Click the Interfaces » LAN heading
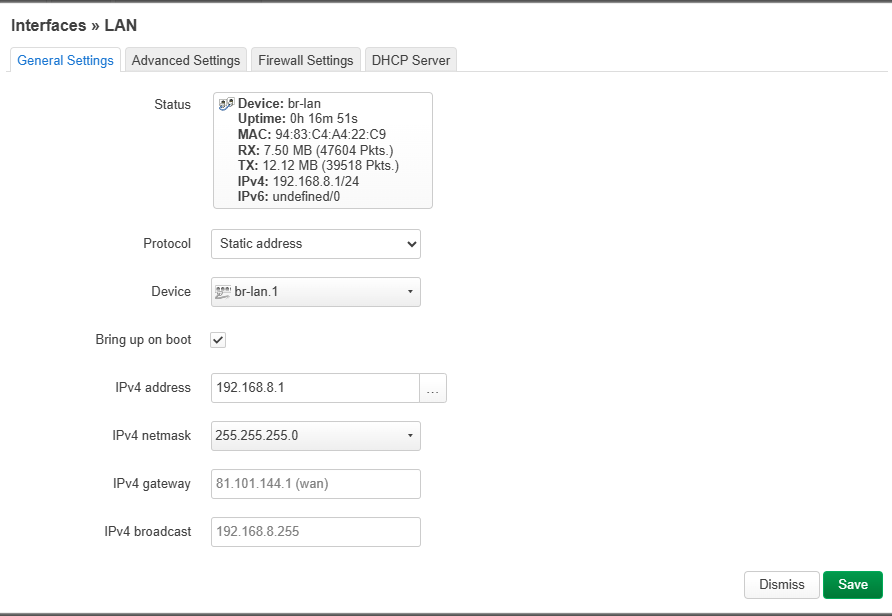 (74, 26)
